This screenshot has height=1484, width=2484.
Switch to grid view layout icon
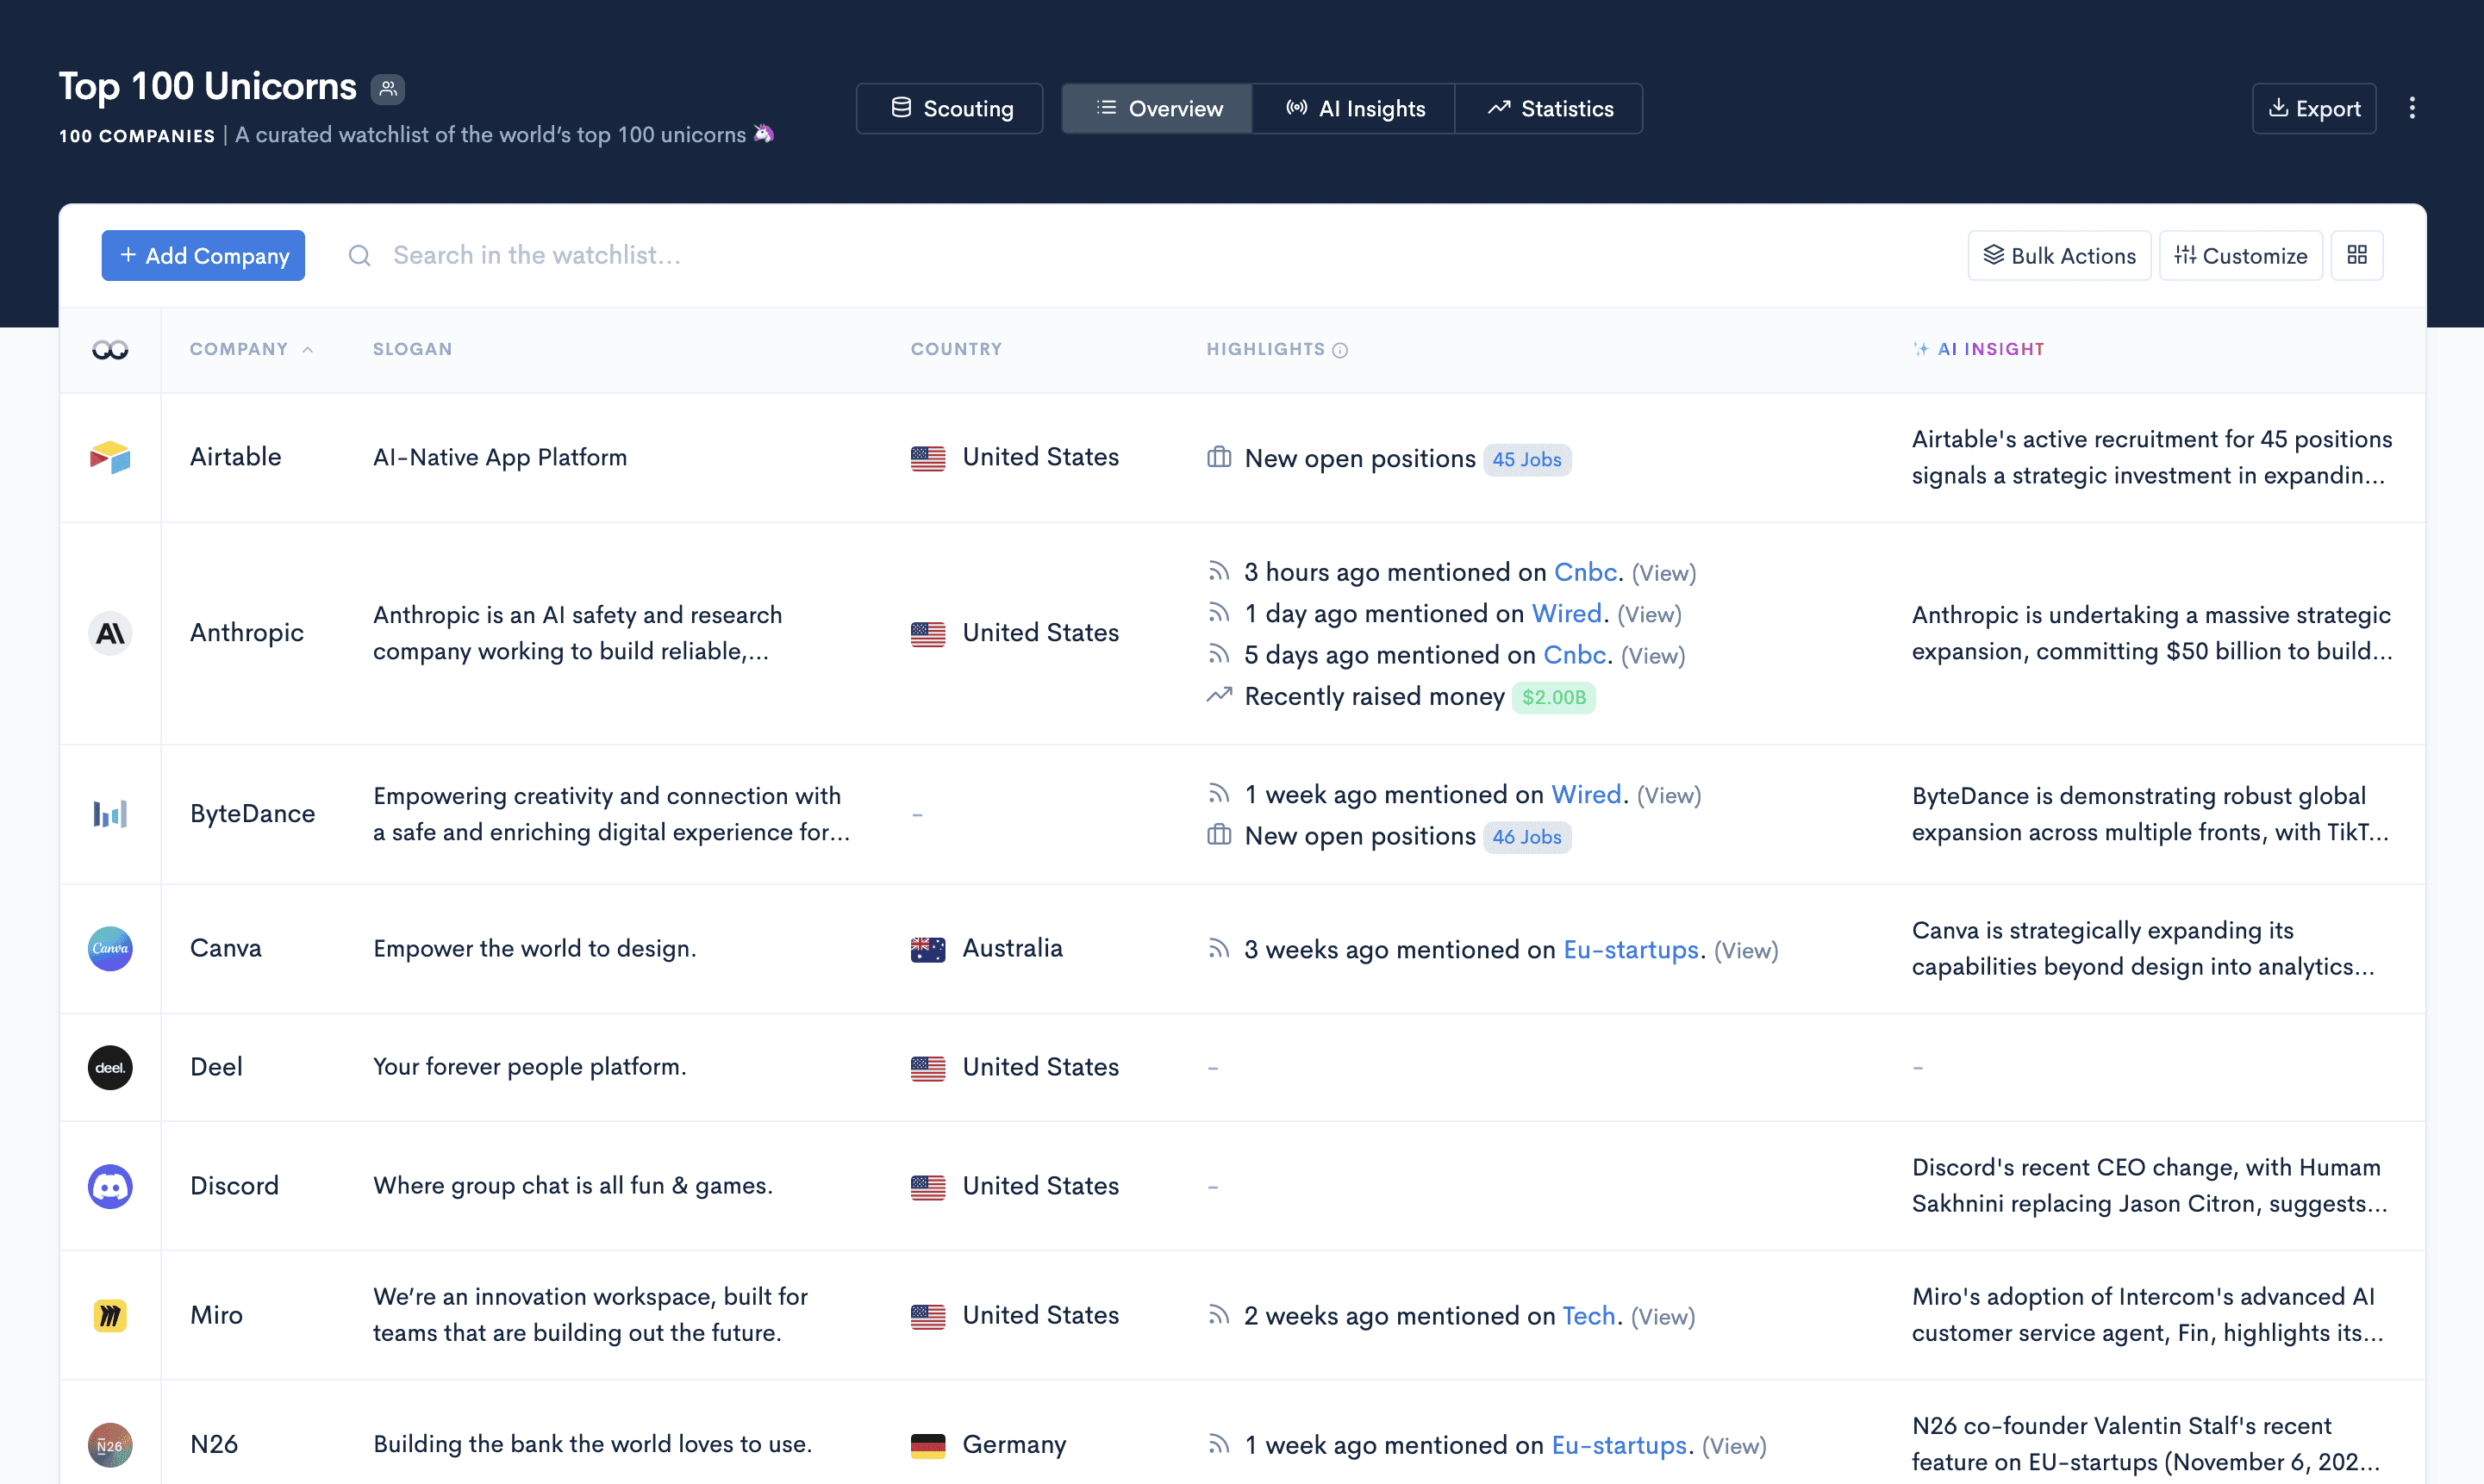coord(2356,255)
